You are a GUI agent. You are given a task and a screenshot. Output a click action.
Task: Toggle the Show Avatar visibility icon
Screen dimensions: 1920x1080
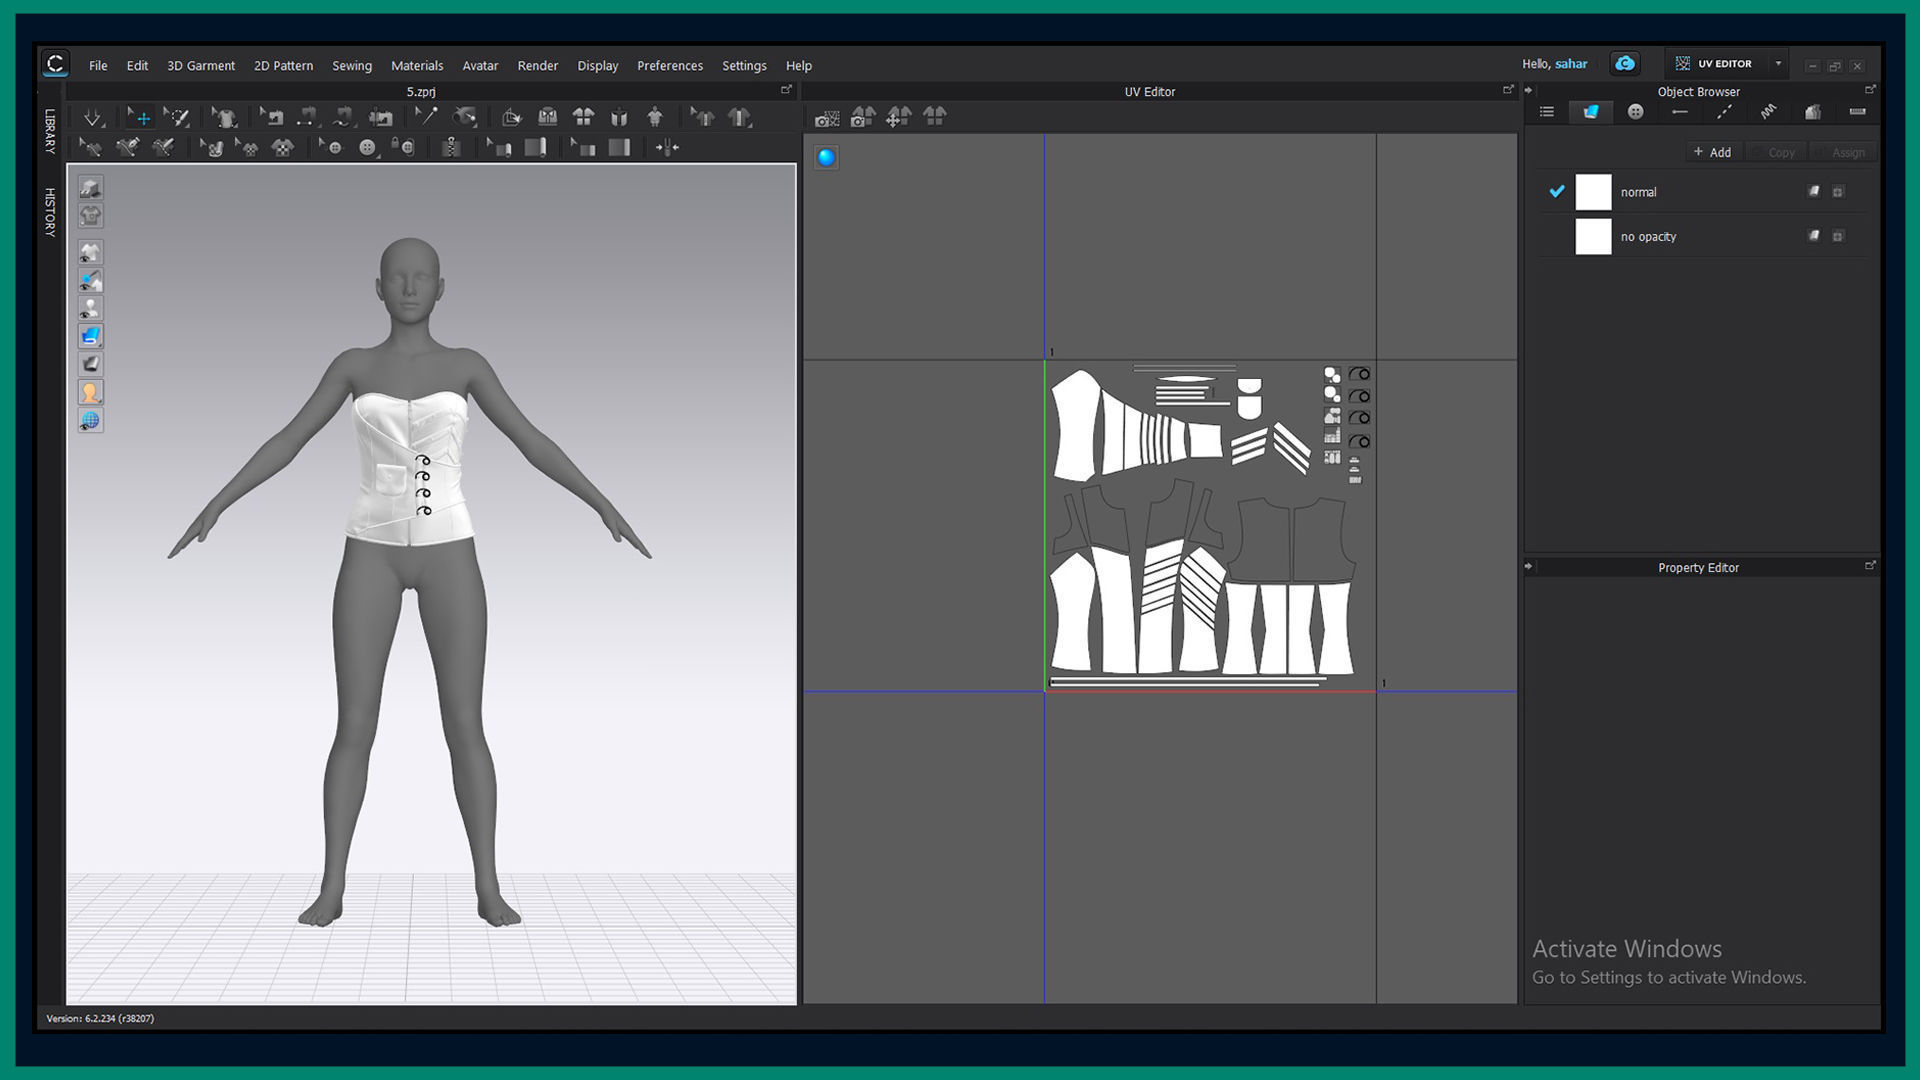click(90, 308)
